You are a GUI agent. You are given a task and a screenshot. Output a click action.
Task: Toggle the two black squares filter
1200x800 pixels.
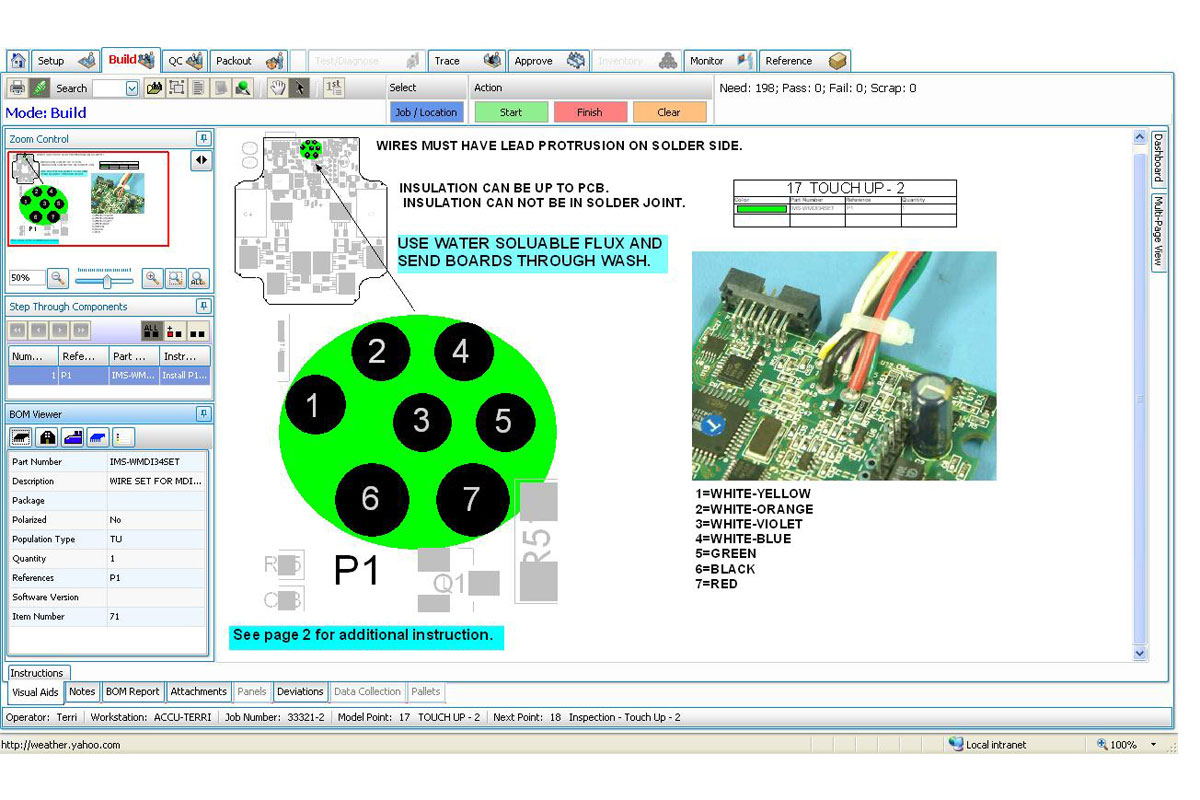(x=198, y=330)
